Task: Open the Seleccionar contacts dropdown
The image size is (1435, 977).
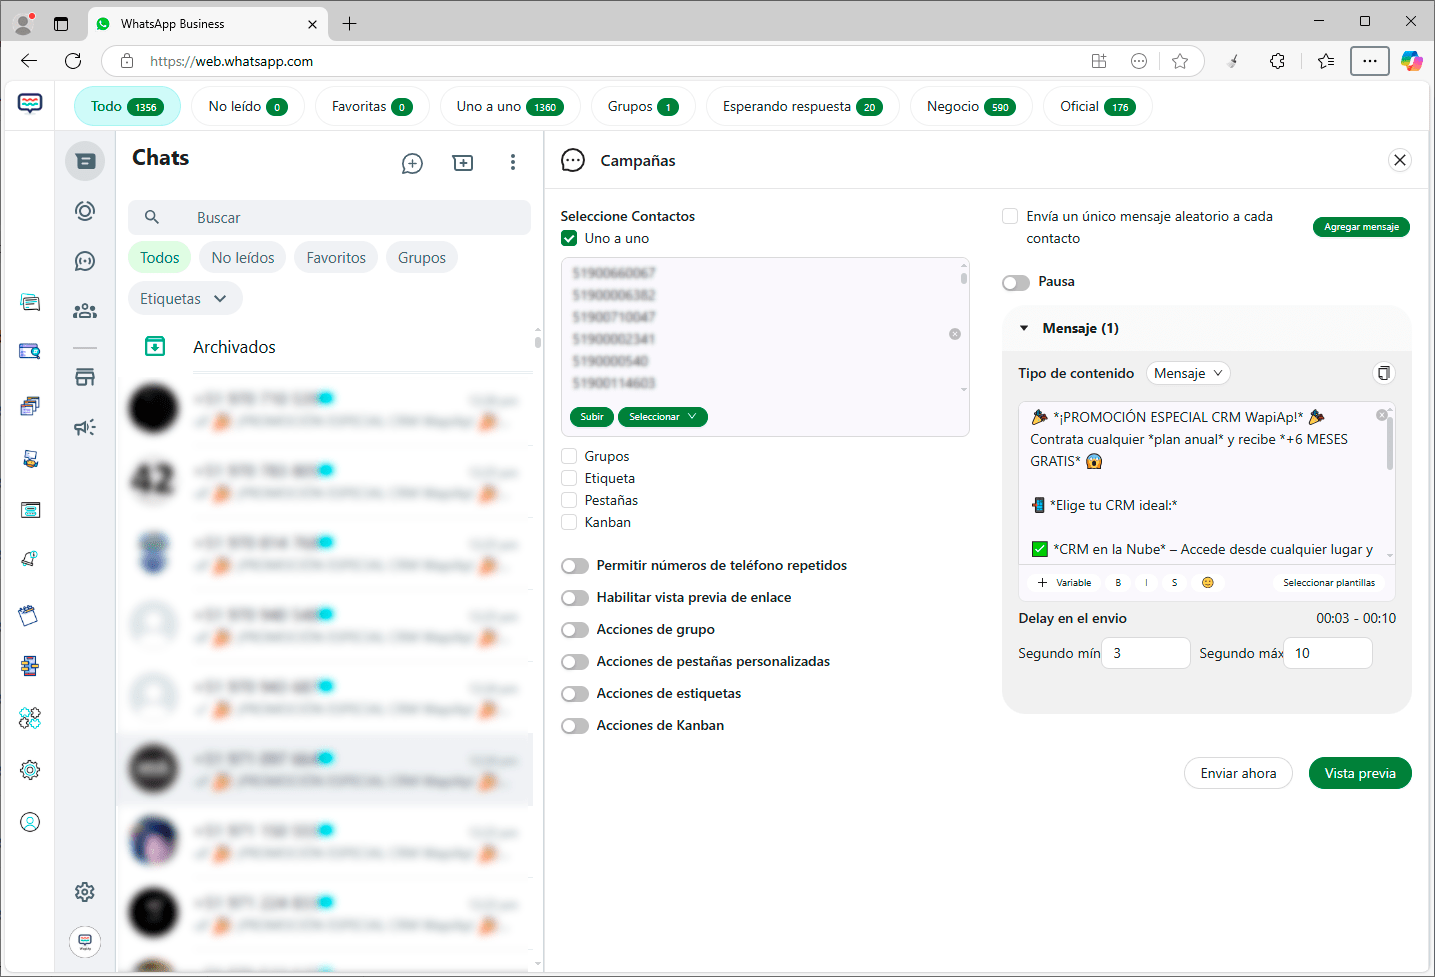Action: click(662, 417)
